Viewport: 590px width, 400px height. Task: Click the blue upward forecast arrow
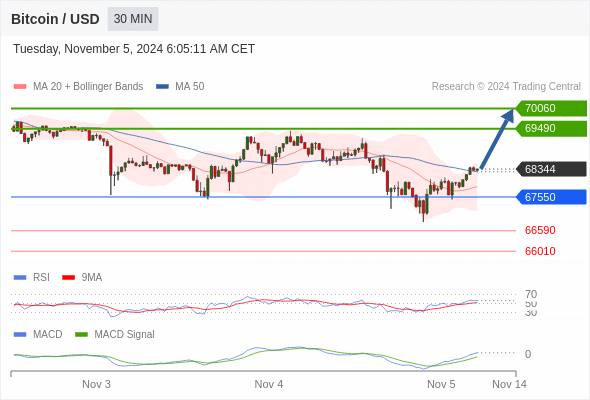[497, 138]
